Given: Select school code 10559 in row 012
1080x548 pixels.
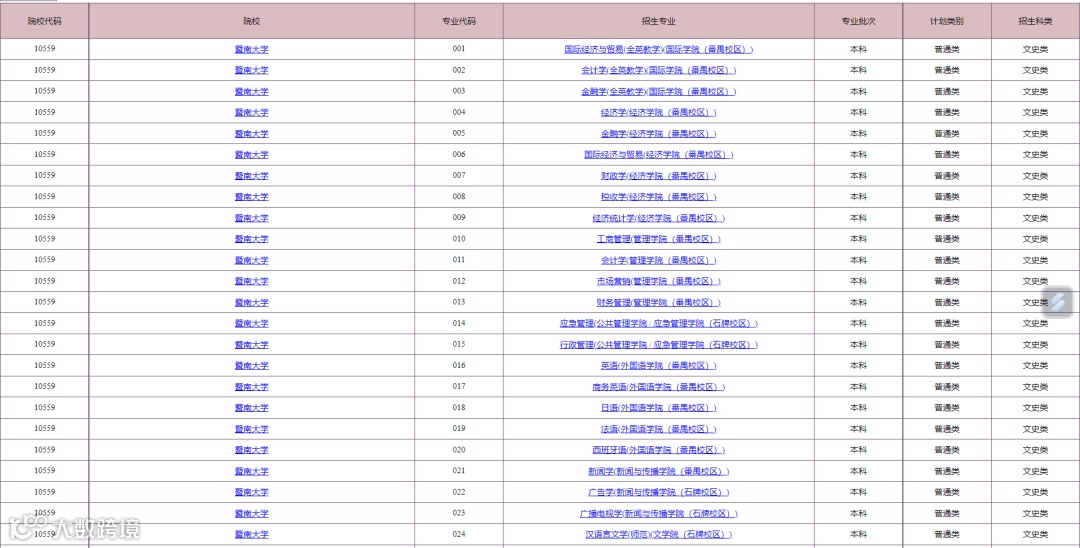Looking at the screenshot, I should [x=44, y=281].
